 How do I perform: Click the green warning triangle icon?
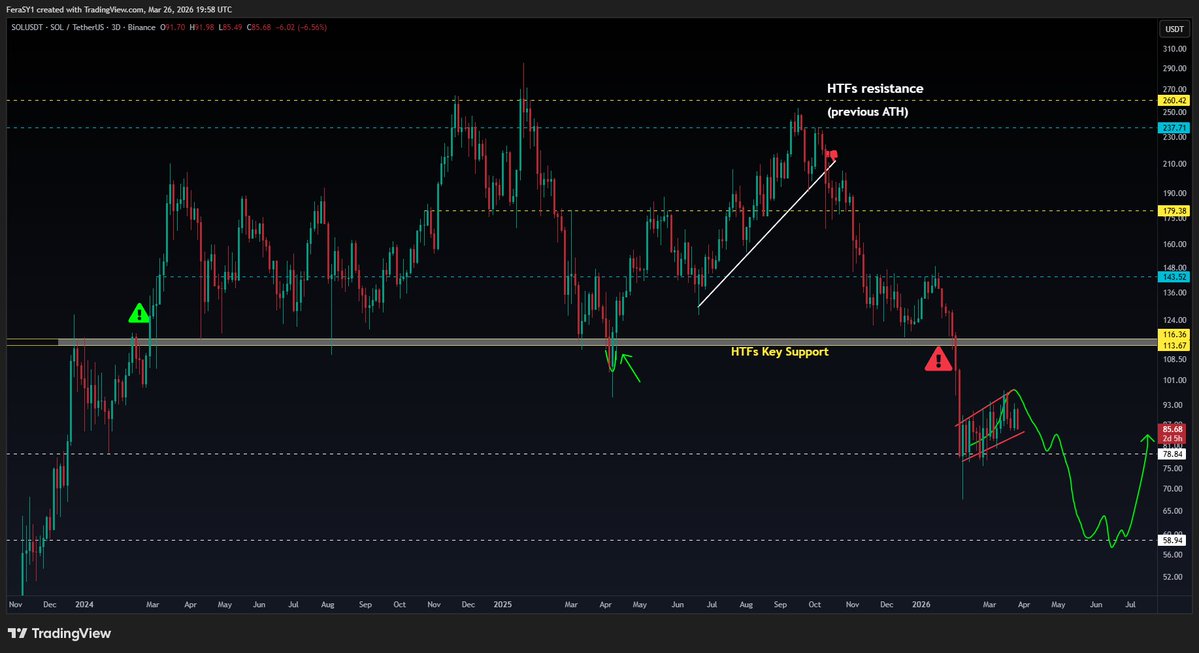click(138, 314)
